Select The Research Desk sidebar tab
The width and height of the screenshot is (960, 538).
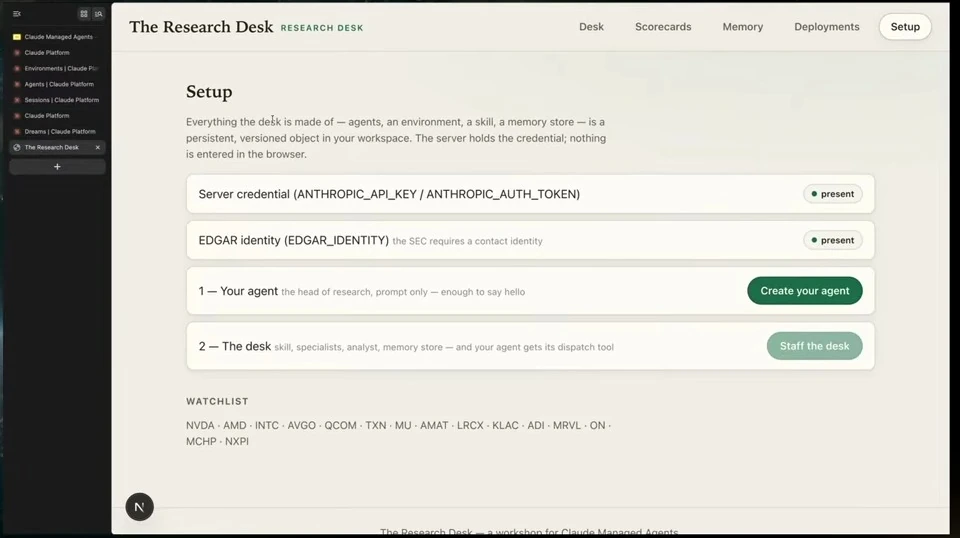tap(57, 148)
